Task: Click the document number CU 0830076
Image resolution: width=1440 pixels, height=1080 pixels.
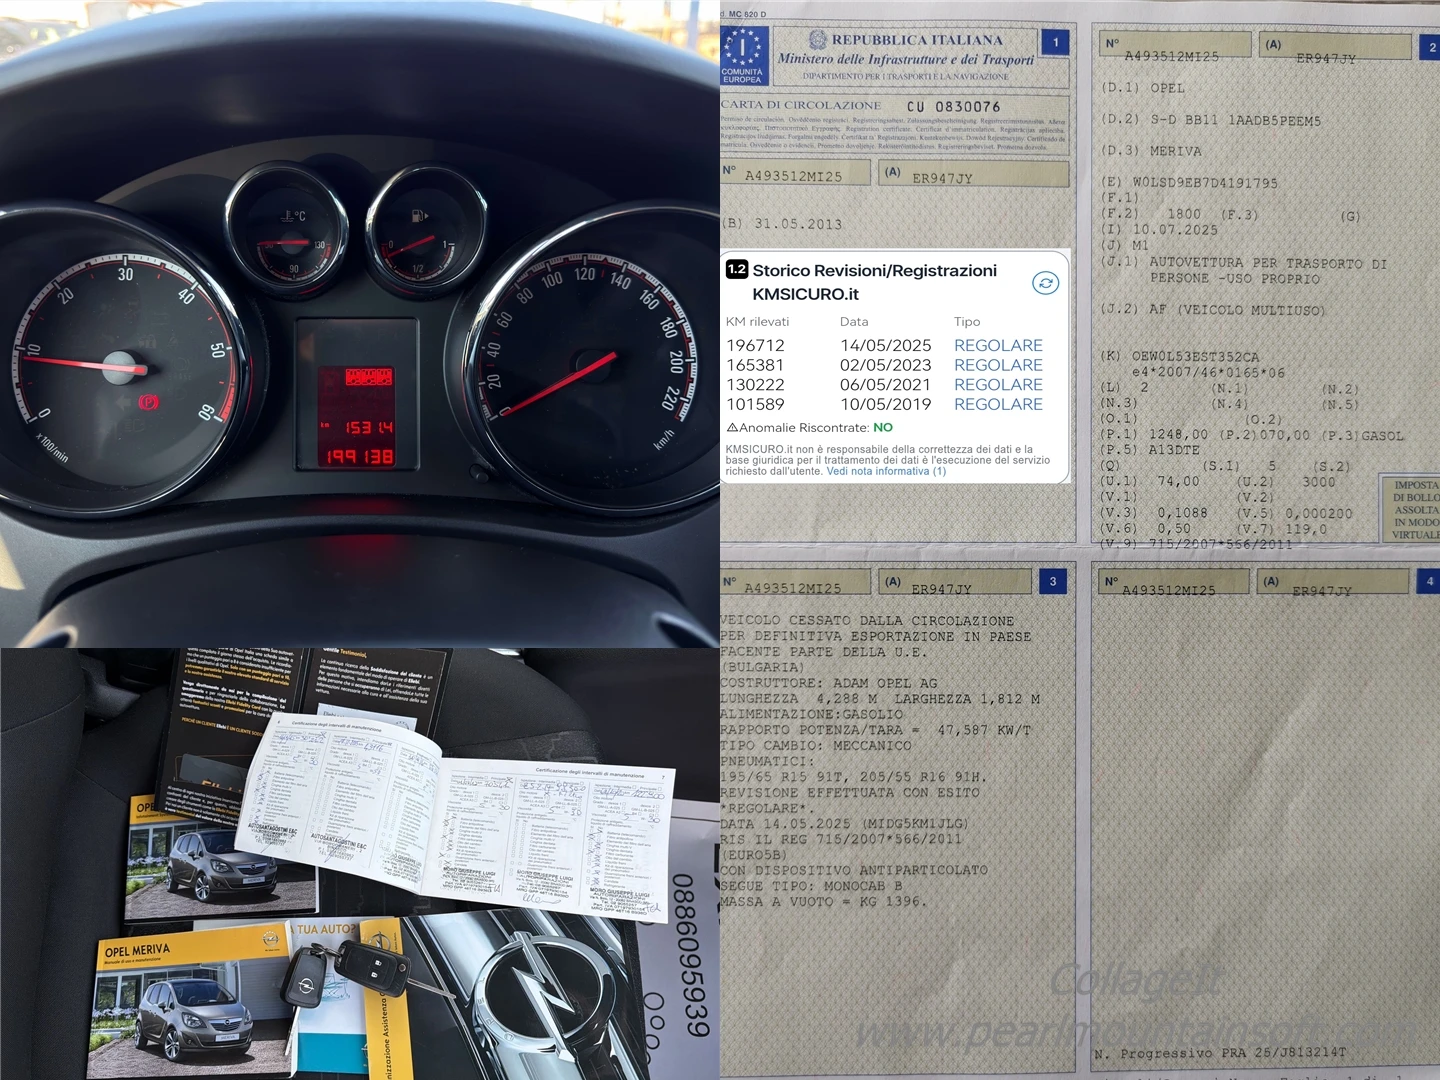Action: (x=953, y=107)
